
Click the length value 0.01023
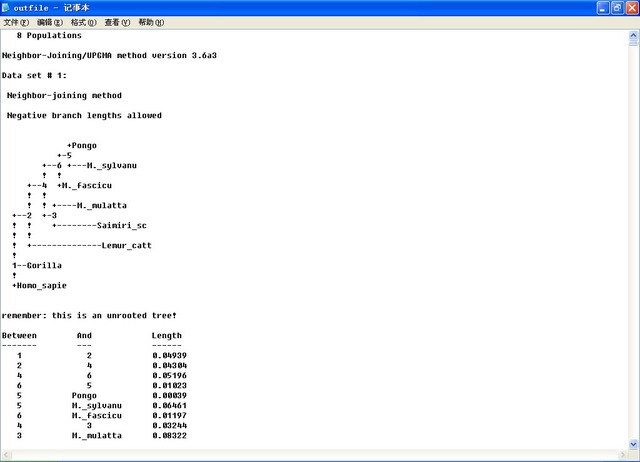click(x=169, y=386)
